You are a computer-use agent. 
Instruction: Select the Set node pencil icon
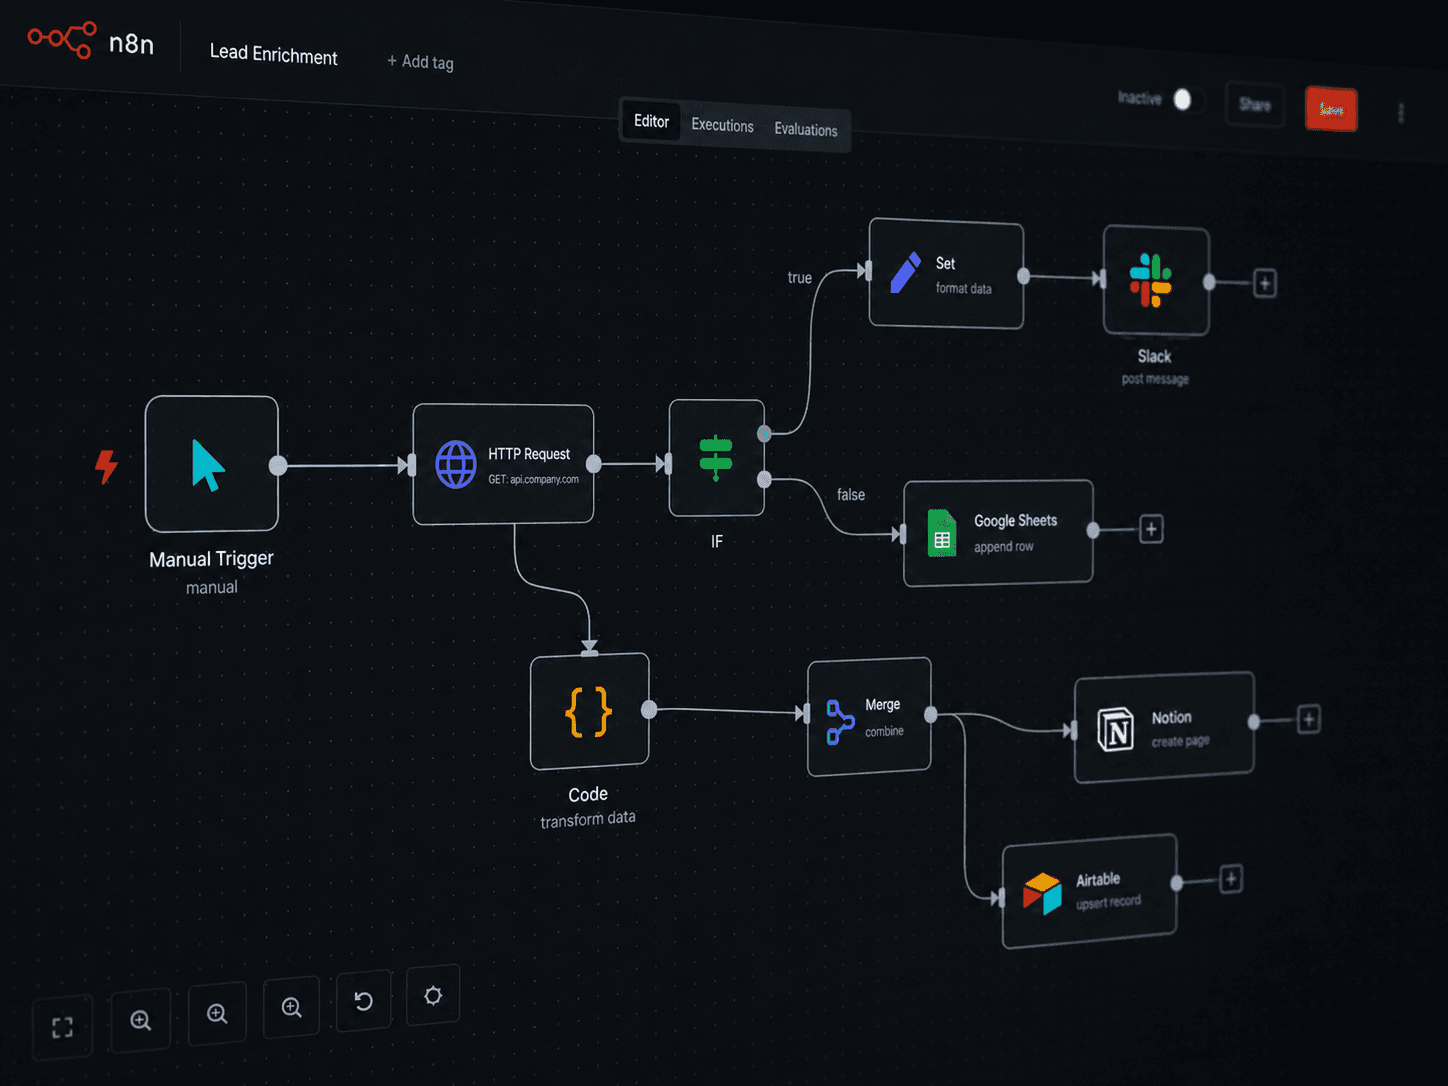pos(906,273)
